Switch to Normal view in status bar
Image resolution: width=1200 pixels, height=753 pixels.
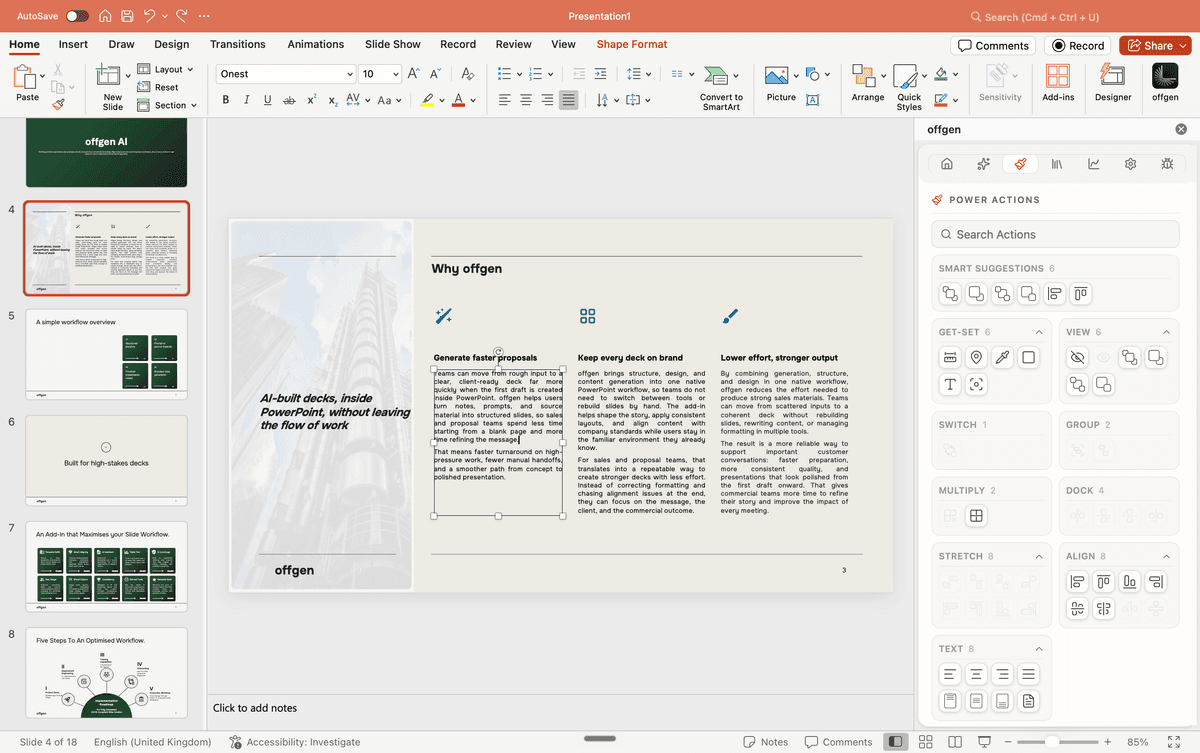pos(896,742)
